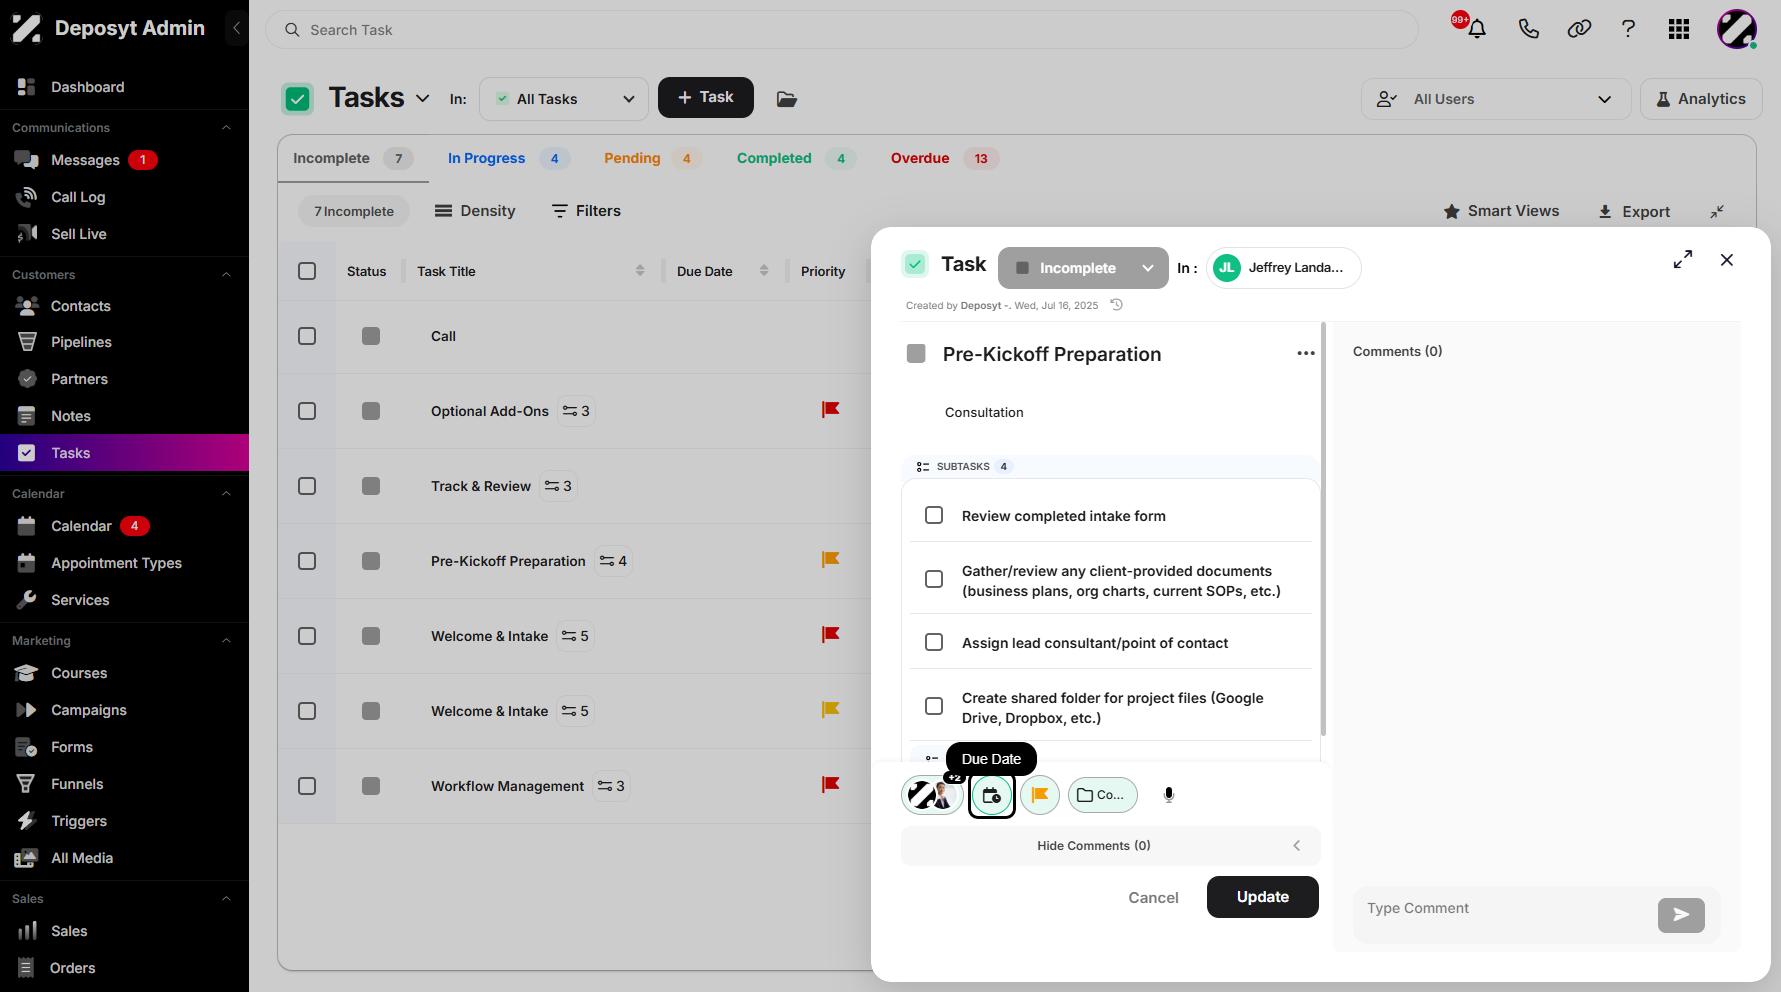1781x992 pixels.
Task: Expand the Tasks title dropdown arrow
Action: pyautogui.click(x=422, y=98)
